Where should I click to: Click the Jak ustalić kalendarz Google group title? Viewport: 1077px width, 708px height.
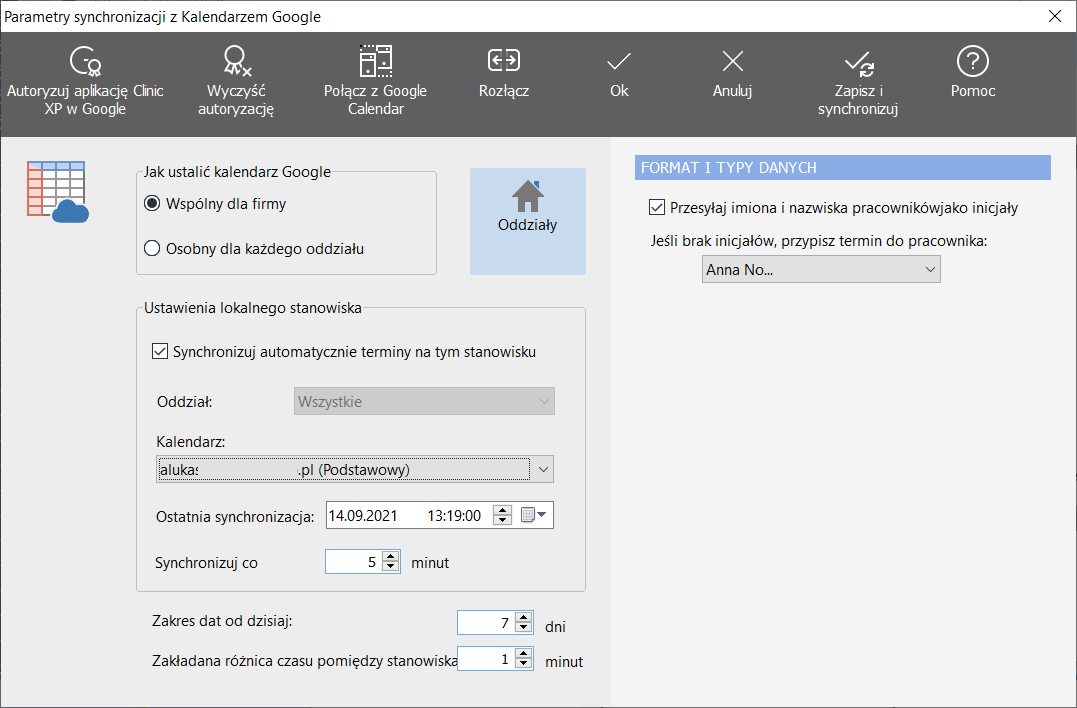tap(237, 172)
